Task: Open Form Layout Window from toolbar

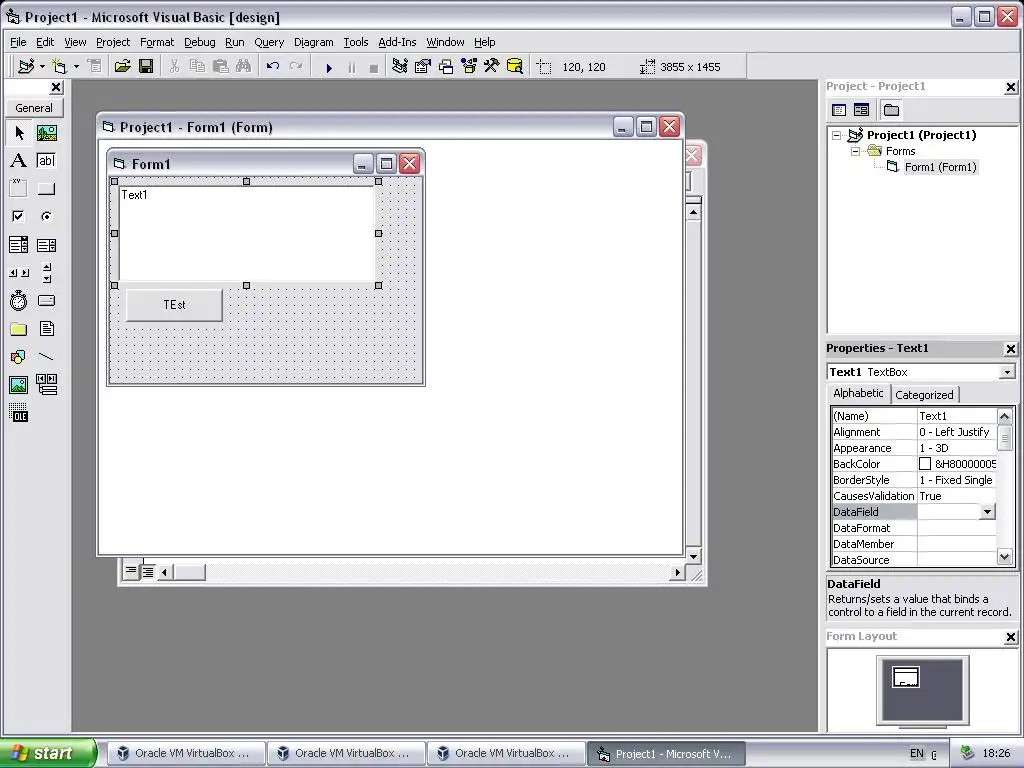Action: click(445, 67)
